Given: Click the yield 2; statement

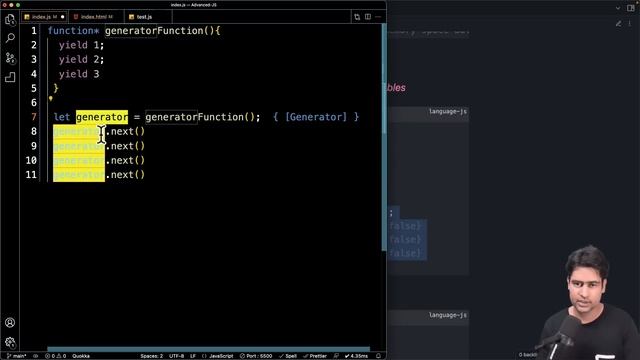Looking at the screenshot, I should click(81, 60).
